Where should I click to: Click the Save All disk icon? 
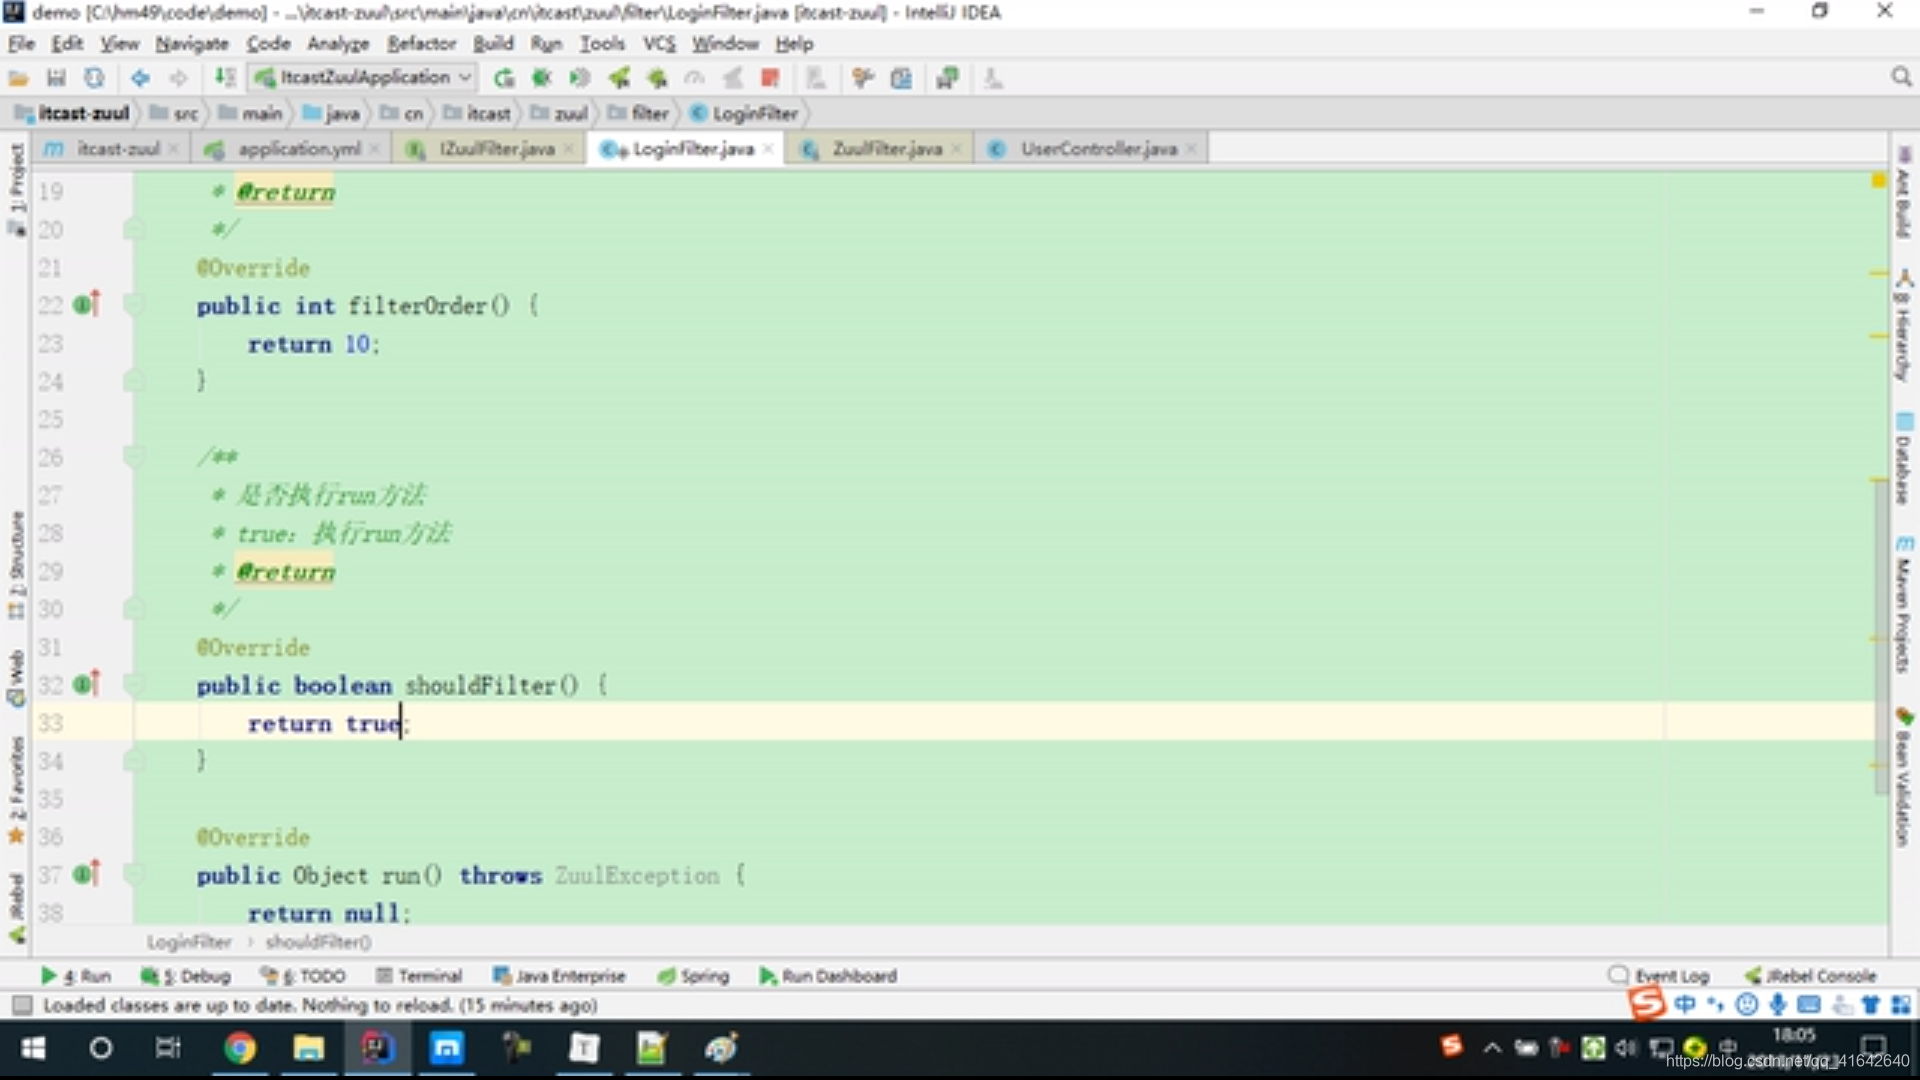click(56, 78)
